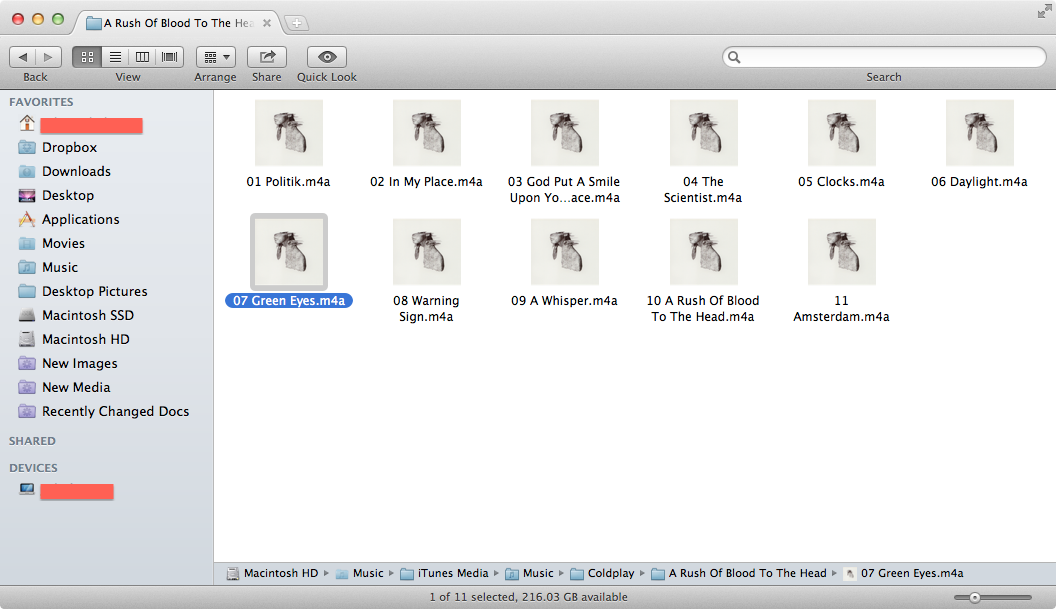The height and width of the screenshot is (609, 1056).
Task: Select 02 In My Place.m4a file
Action: click(427, 133)
